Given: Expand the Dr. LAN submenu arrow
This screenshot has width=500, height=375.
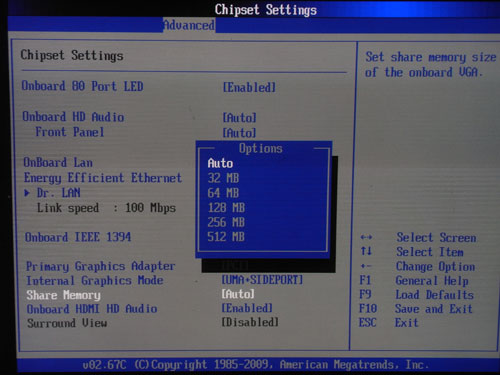Looking at the screenshot, I should click(x=27, y=193).
